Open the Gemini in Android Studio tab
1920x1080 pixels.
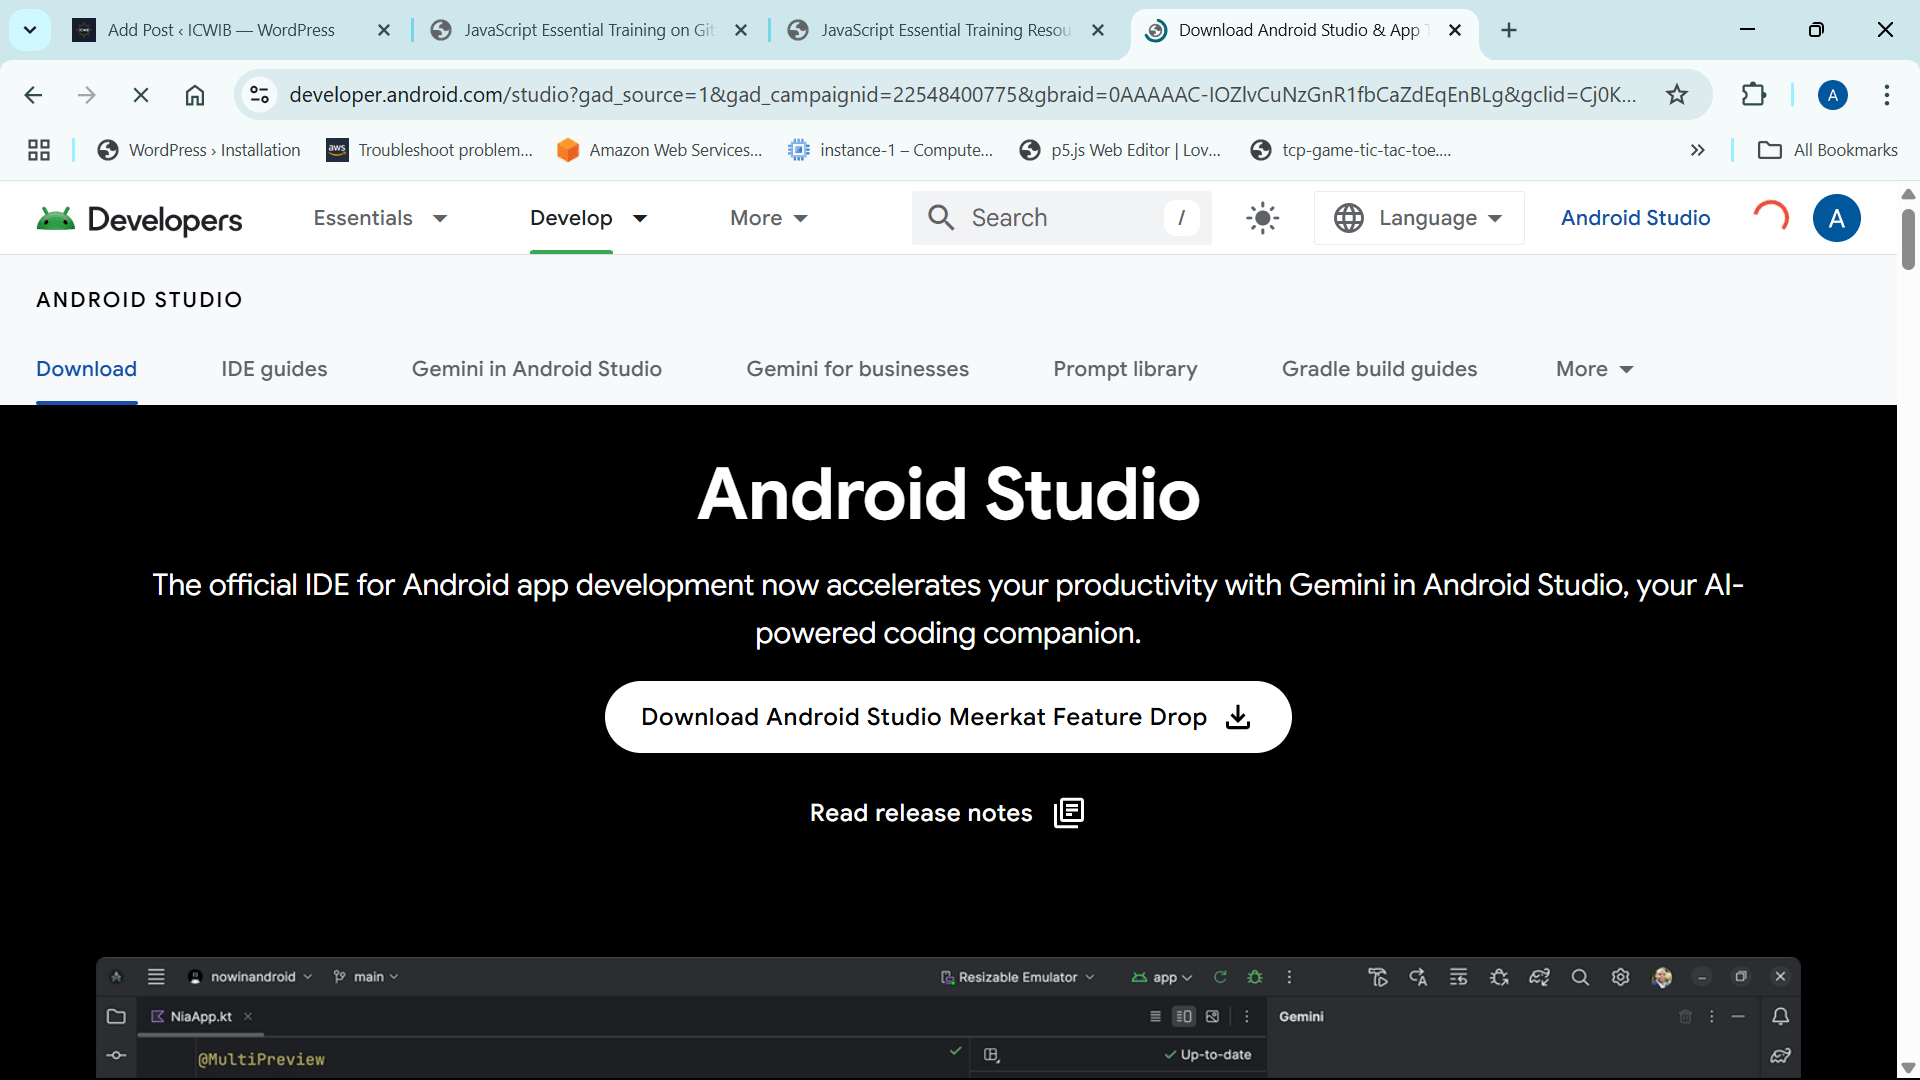click(537, 369)
